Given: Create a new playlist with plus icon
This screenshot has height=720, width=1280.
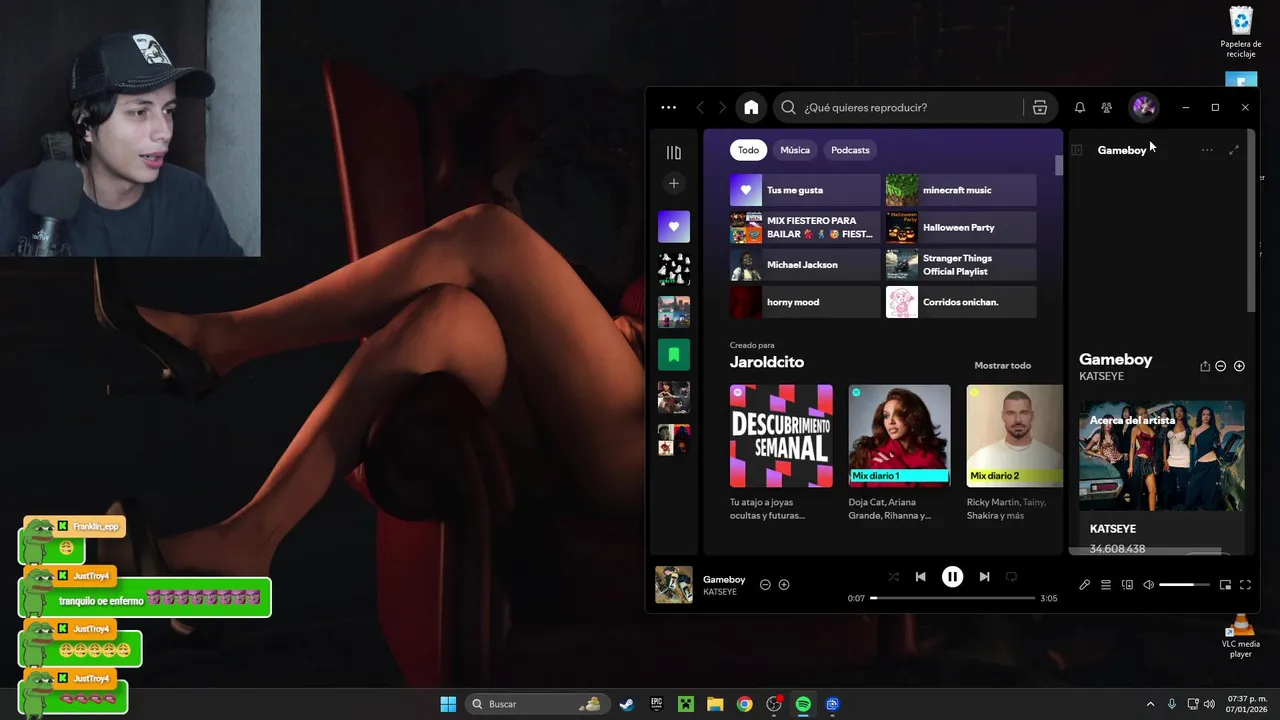Looking at the screenshot, I should click(x=674, y=183).
